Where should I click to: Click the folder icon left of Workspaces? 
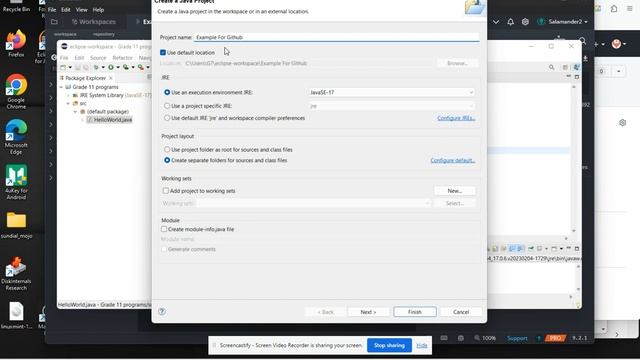tap(54, 22)
